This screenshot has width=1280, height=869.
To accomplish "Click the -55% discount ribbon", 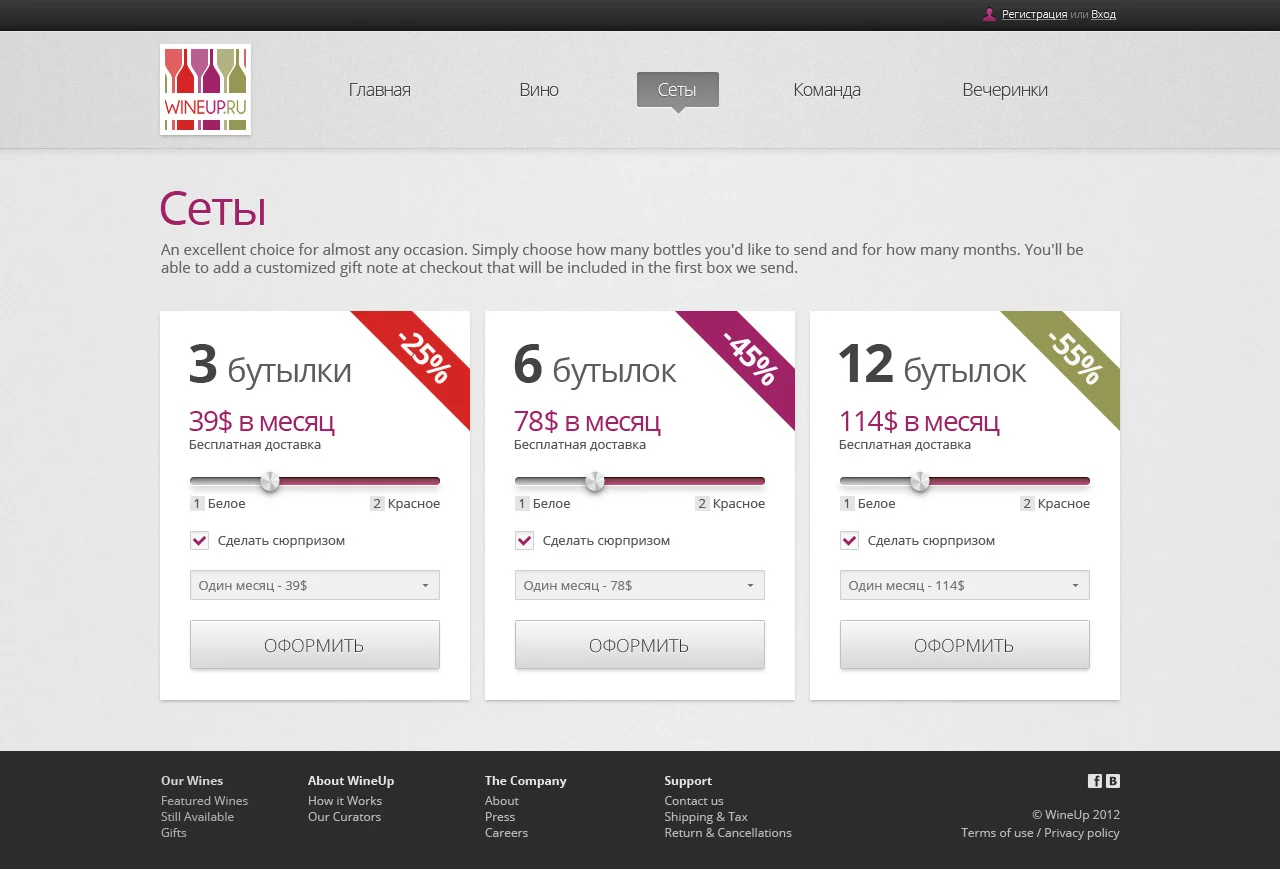I will point(1075,357).
